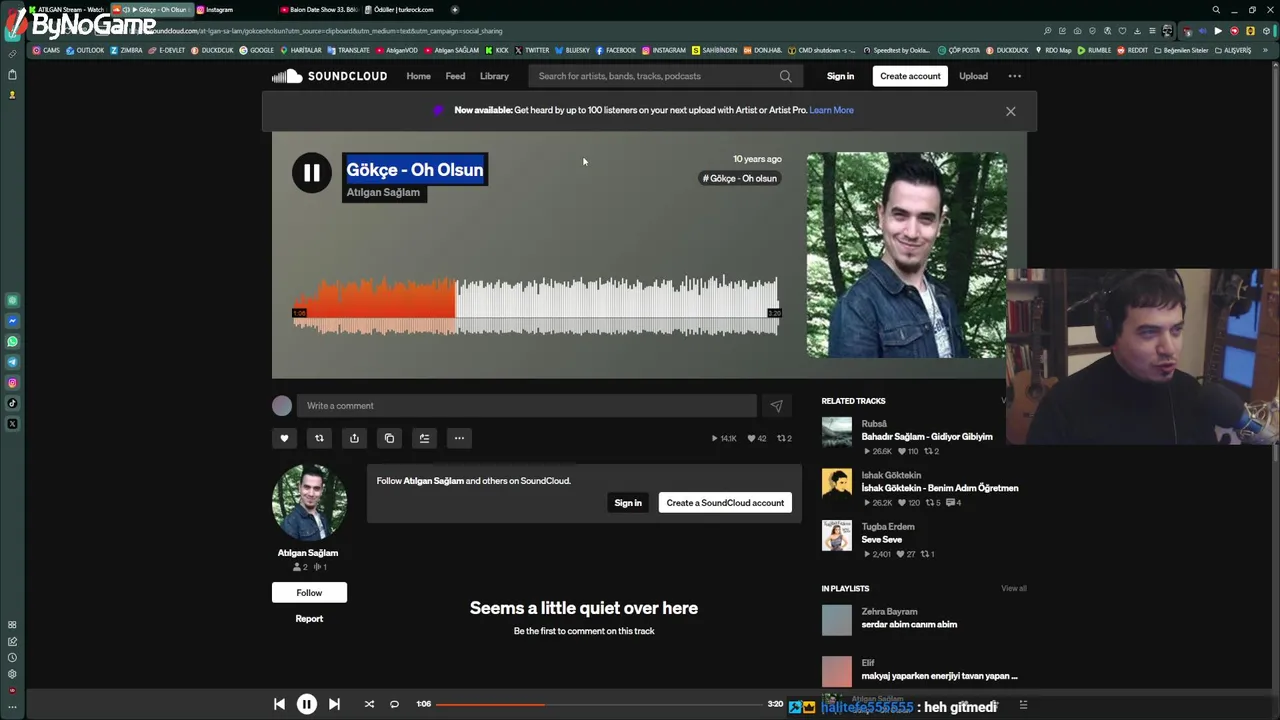This screenshot has height=720, width=1280.
Task: Open Atılgan Sağlam's round profile avatar
Action: (309, 502)
